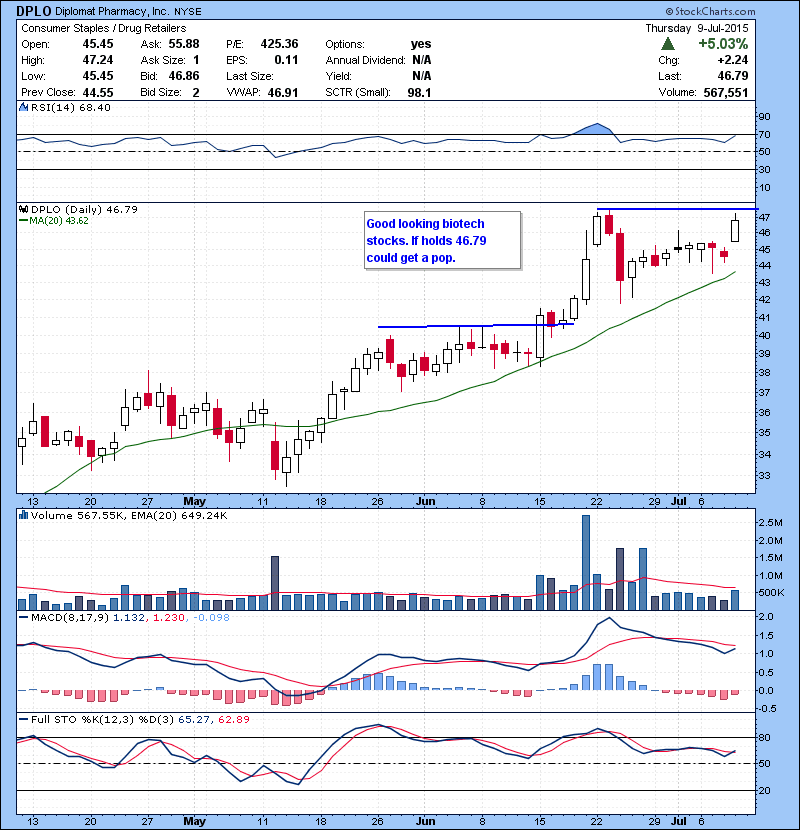Viewport: 800px width, 830px height.
Task: Click the RSI(14) 68.40 label
Action: click(71, 107)
